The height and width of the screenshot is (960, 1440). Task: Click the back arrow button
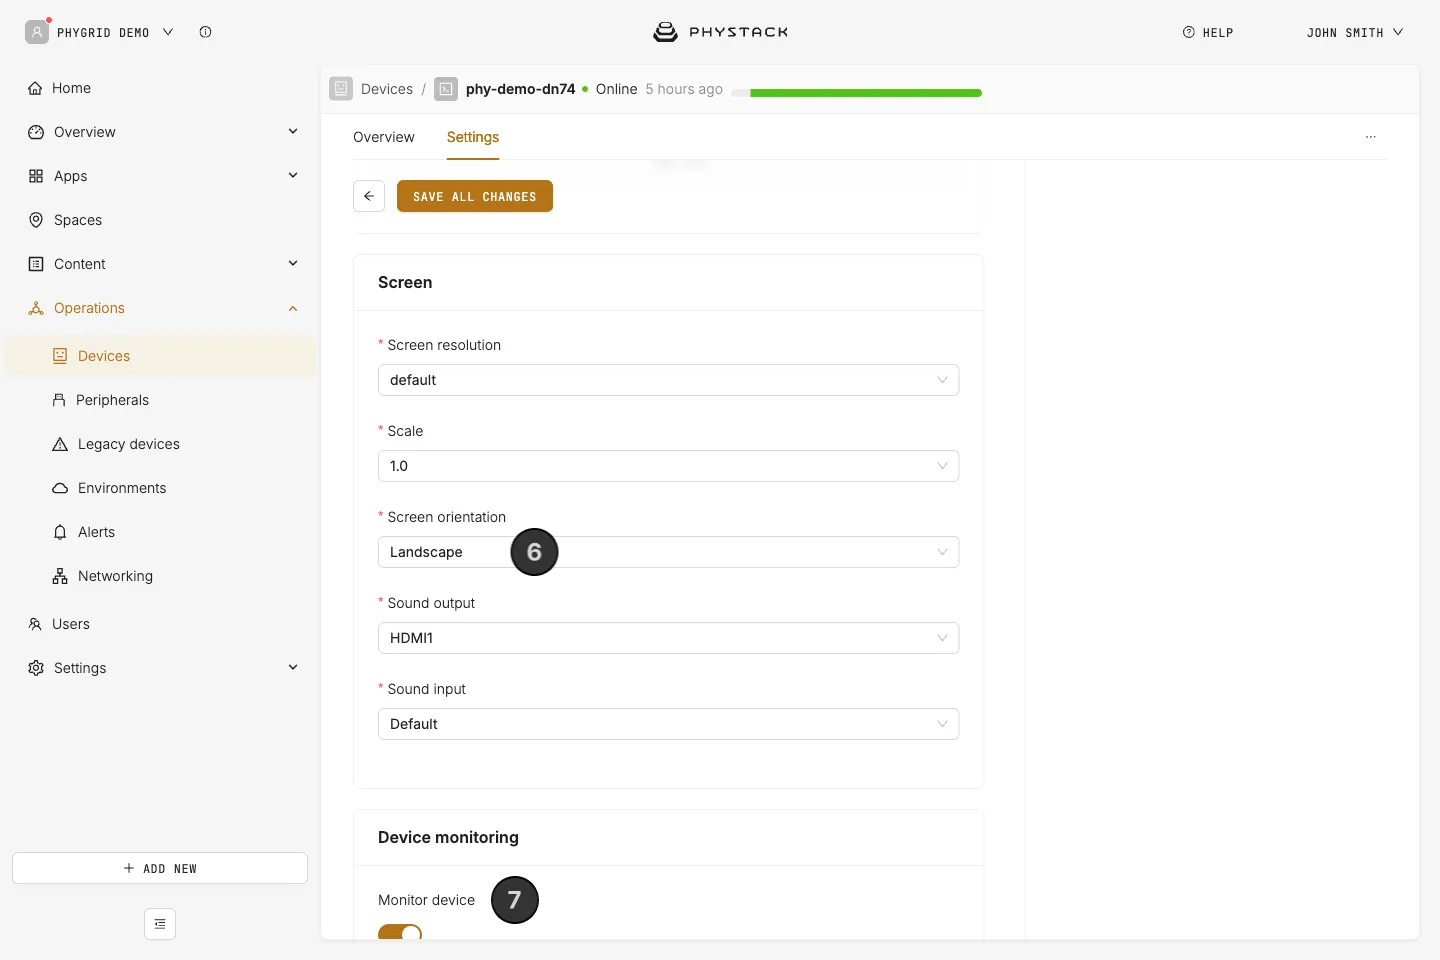point(369,196)
